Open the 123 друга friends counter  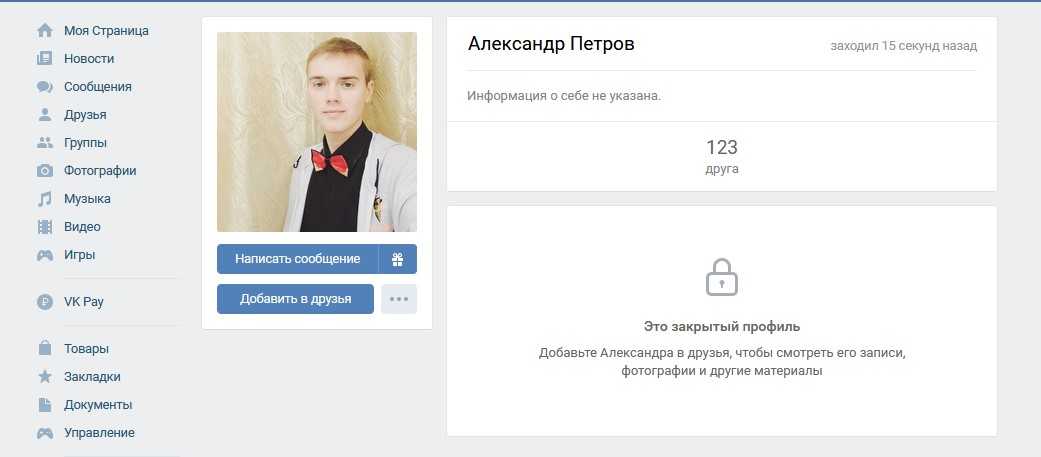[x=722, y=157]
